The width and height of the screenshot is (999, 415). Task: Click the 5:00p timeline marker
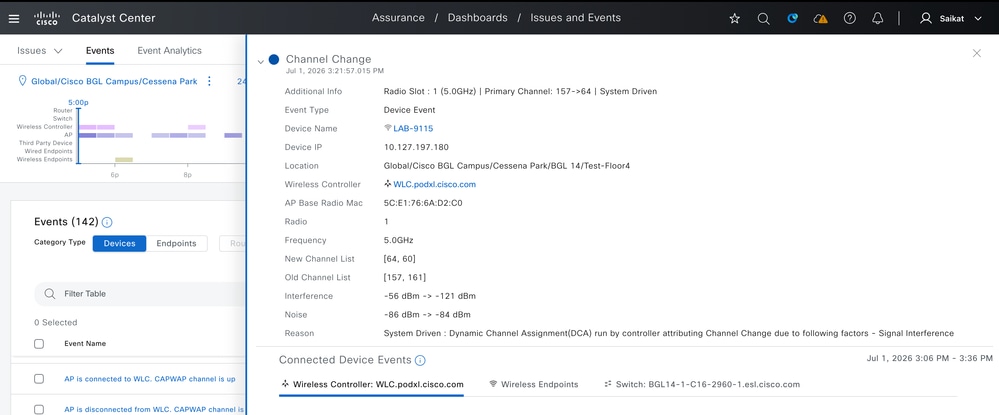78,102
